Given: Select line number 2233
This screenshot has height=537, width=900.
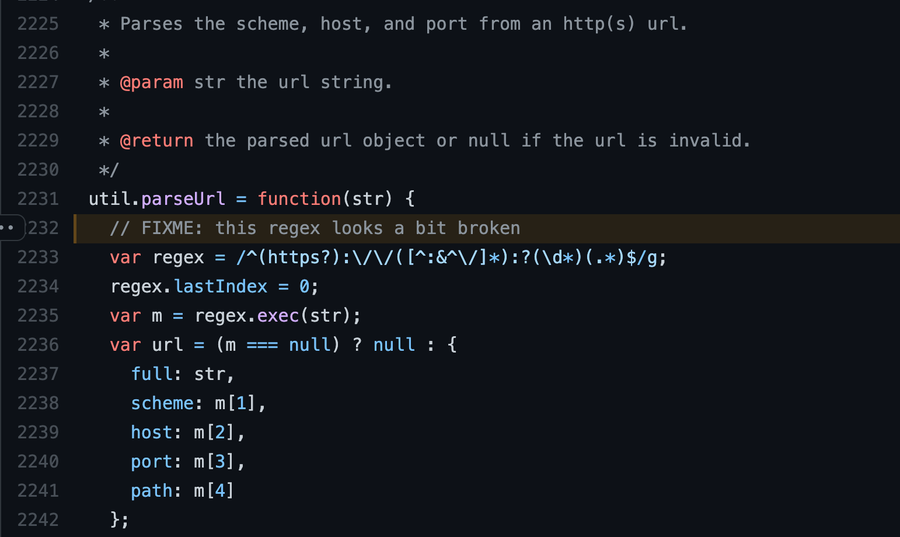Looking at the screenshot, I should click(x=38, y=257).
